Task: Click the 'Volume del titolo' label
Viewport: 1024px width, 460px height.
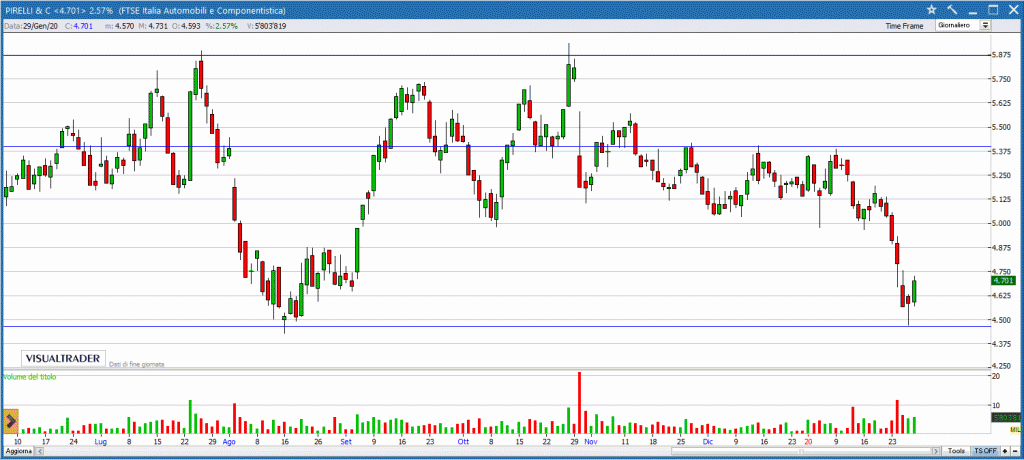Action: pos(30,377)
